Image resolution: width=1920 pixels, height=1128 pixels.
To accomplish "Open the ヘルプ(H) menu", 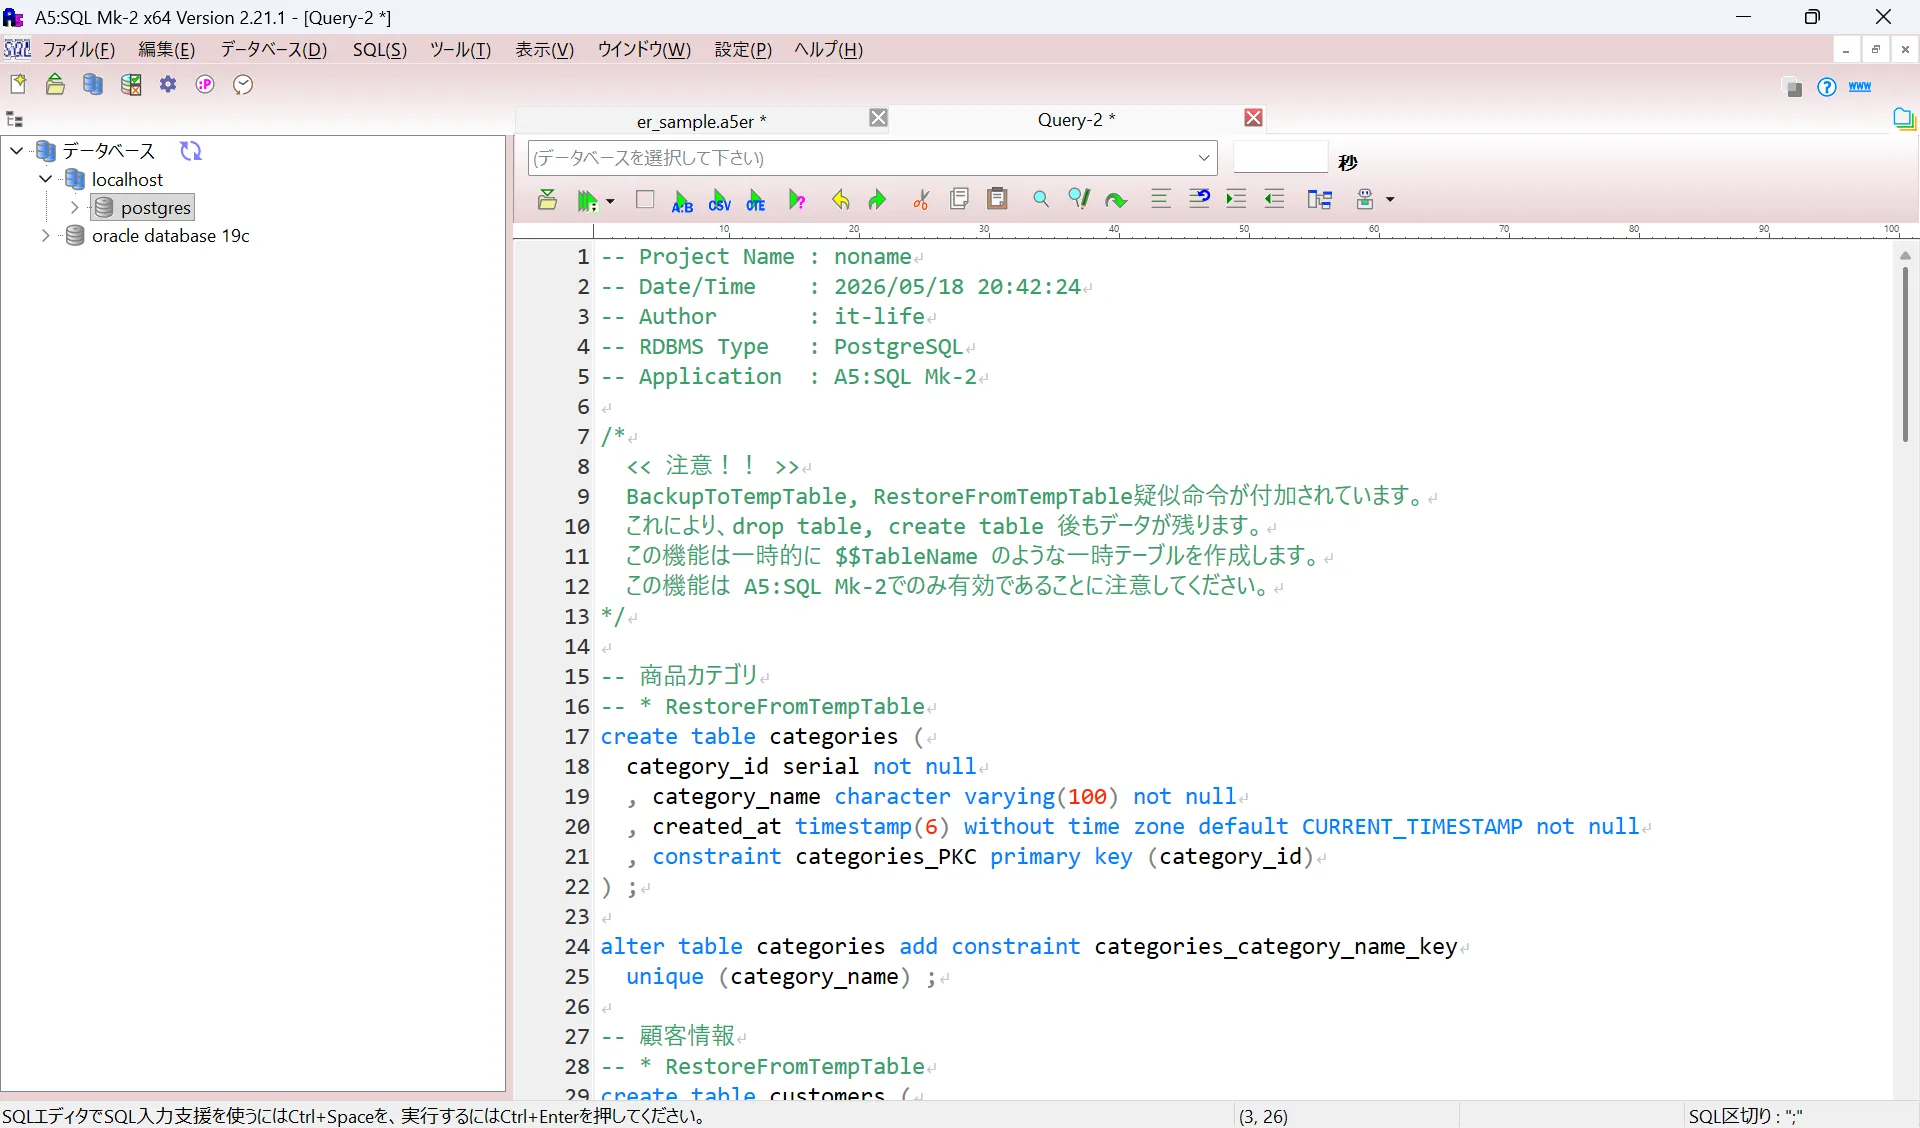I will 828,50.
